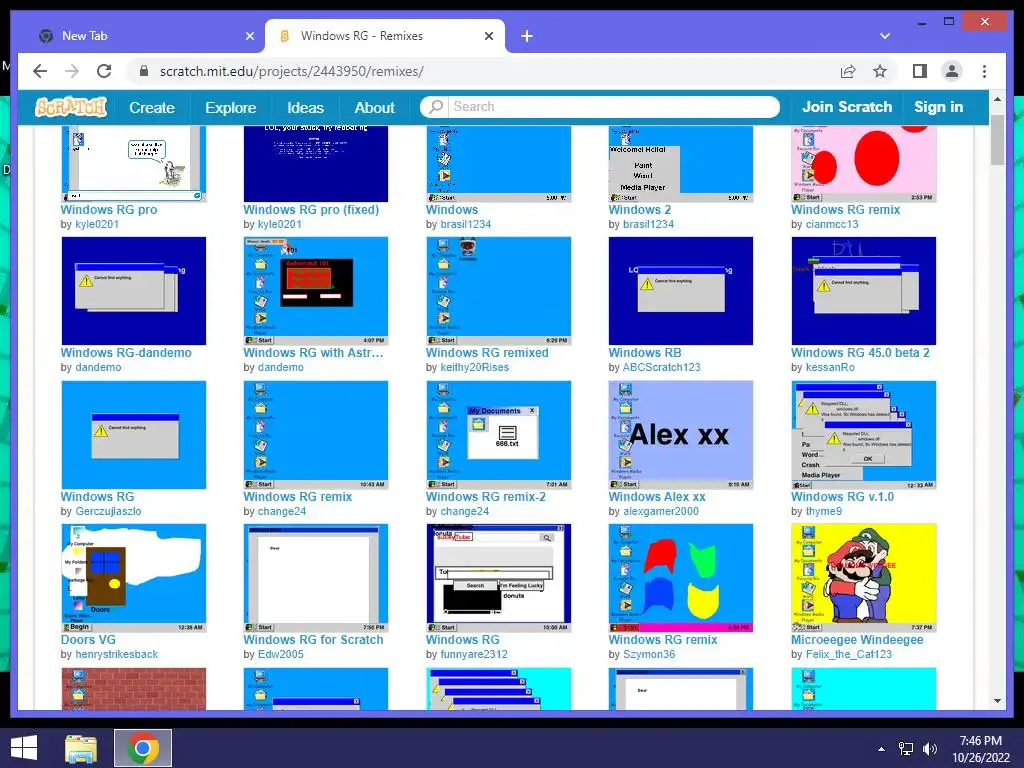The width and height of the screenshot is (1024, 768).
Task: Open project link Doors VG
Action: tap(88, 640)
